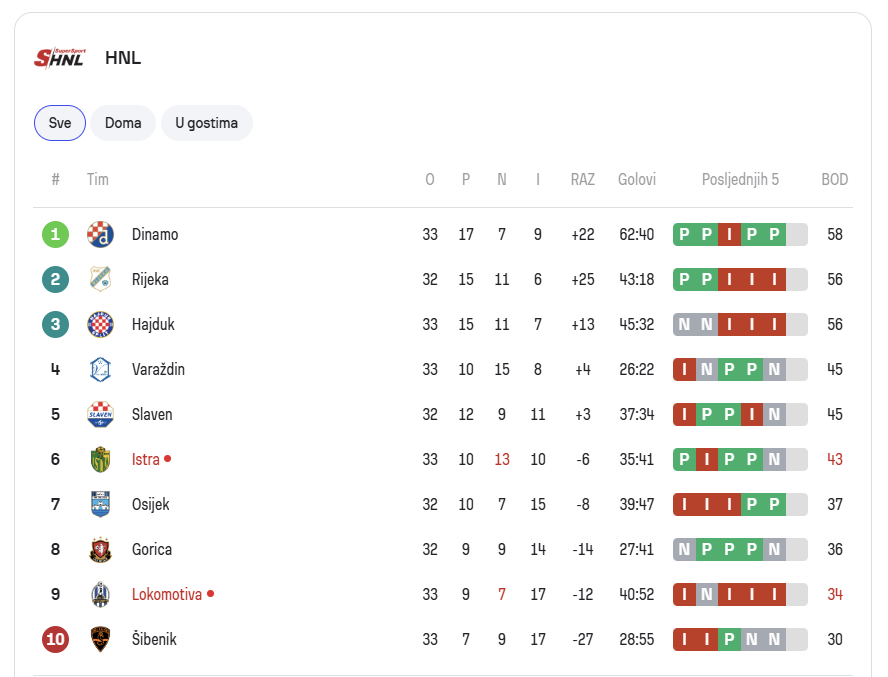Click the Gorica club crest
This screenshot has width=888, height=677.
100,550
